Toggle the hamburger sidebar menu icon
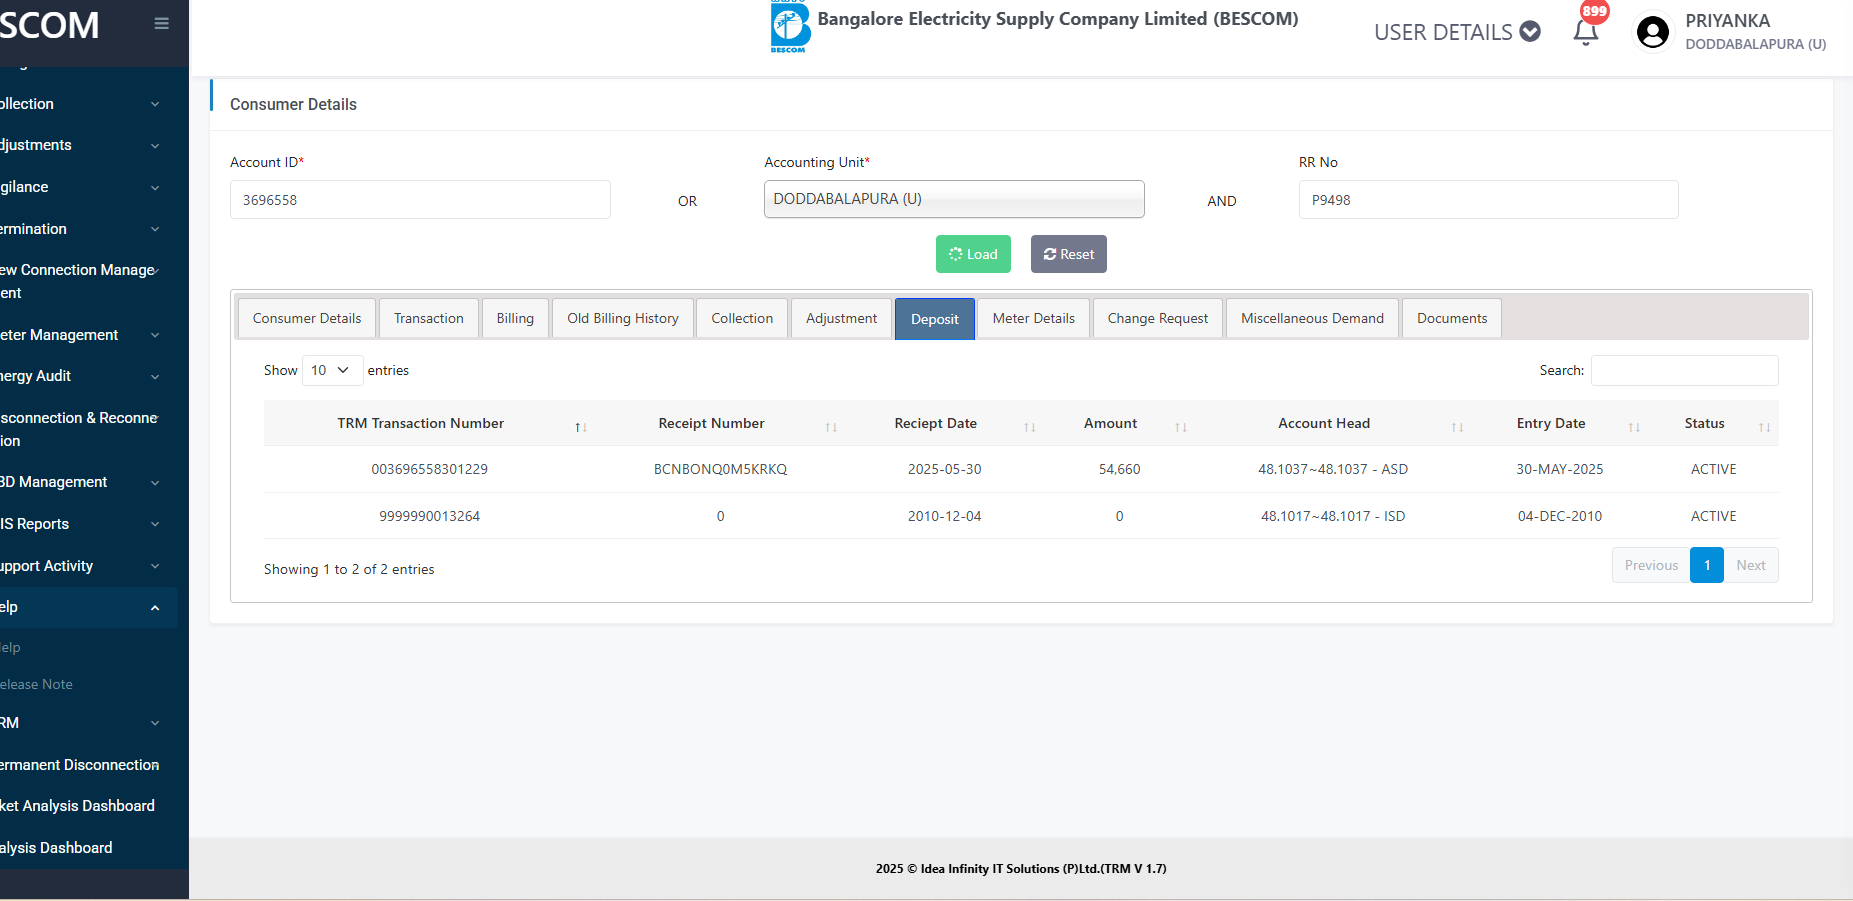Screen dimensions: 1853x901 (x=161, y=24)
